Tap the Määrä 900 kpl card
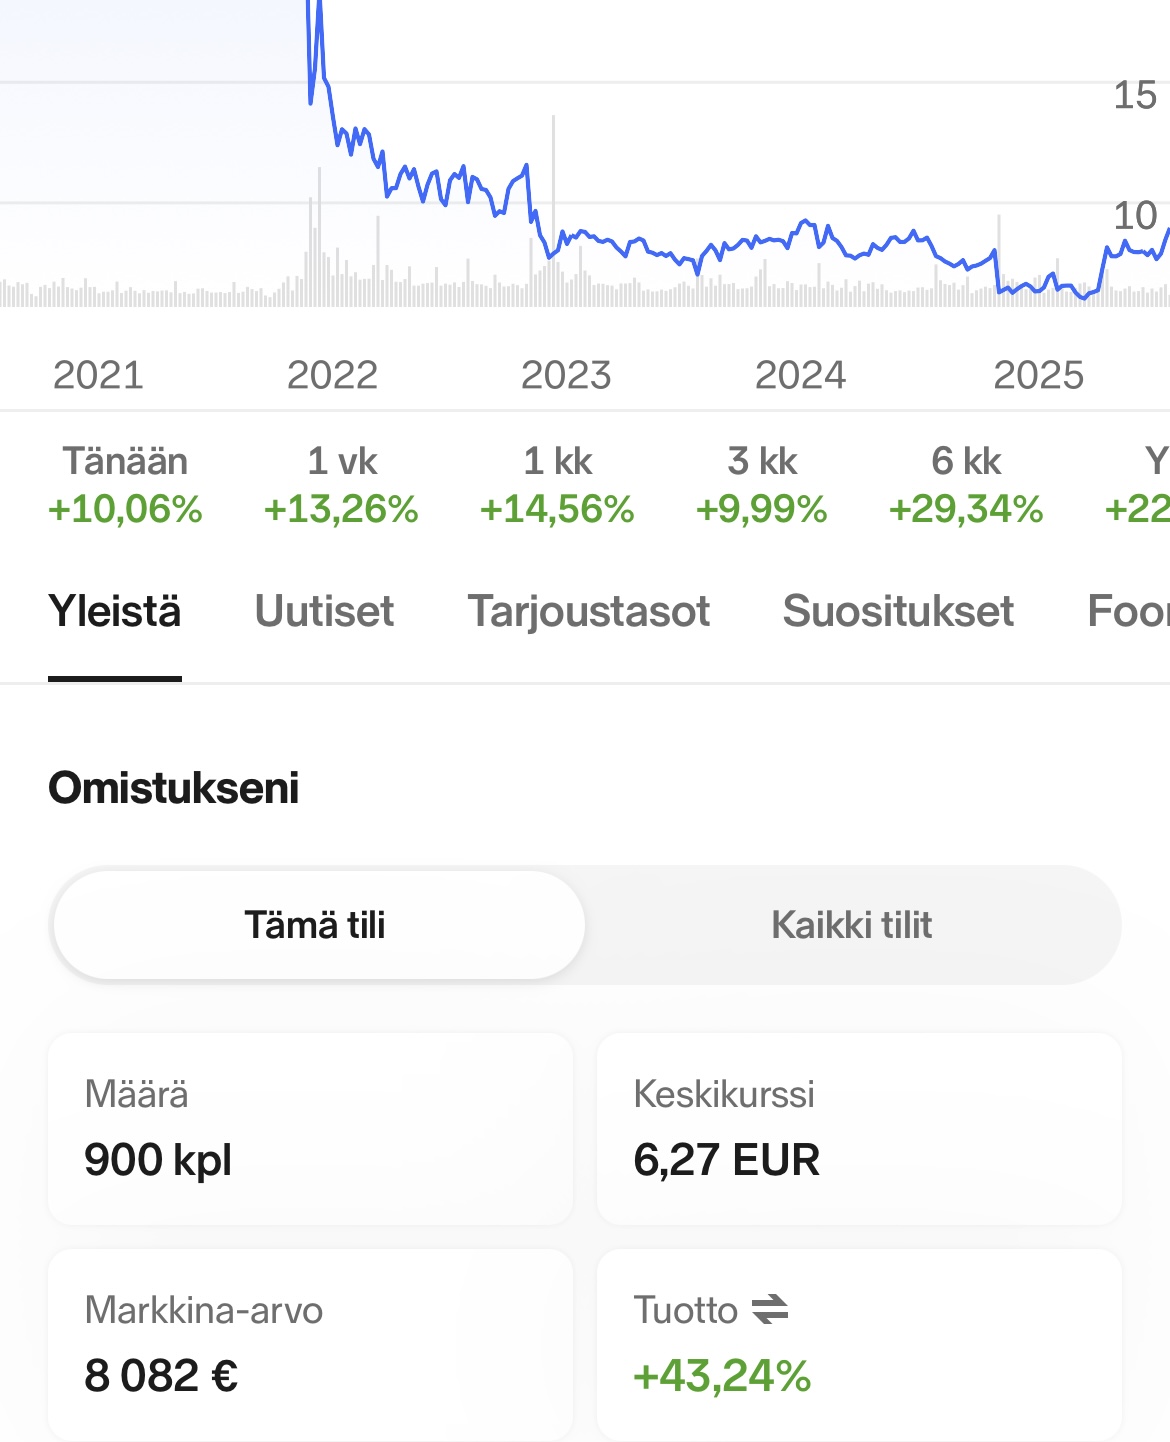1170x1442 pixels. [310, 1129]
